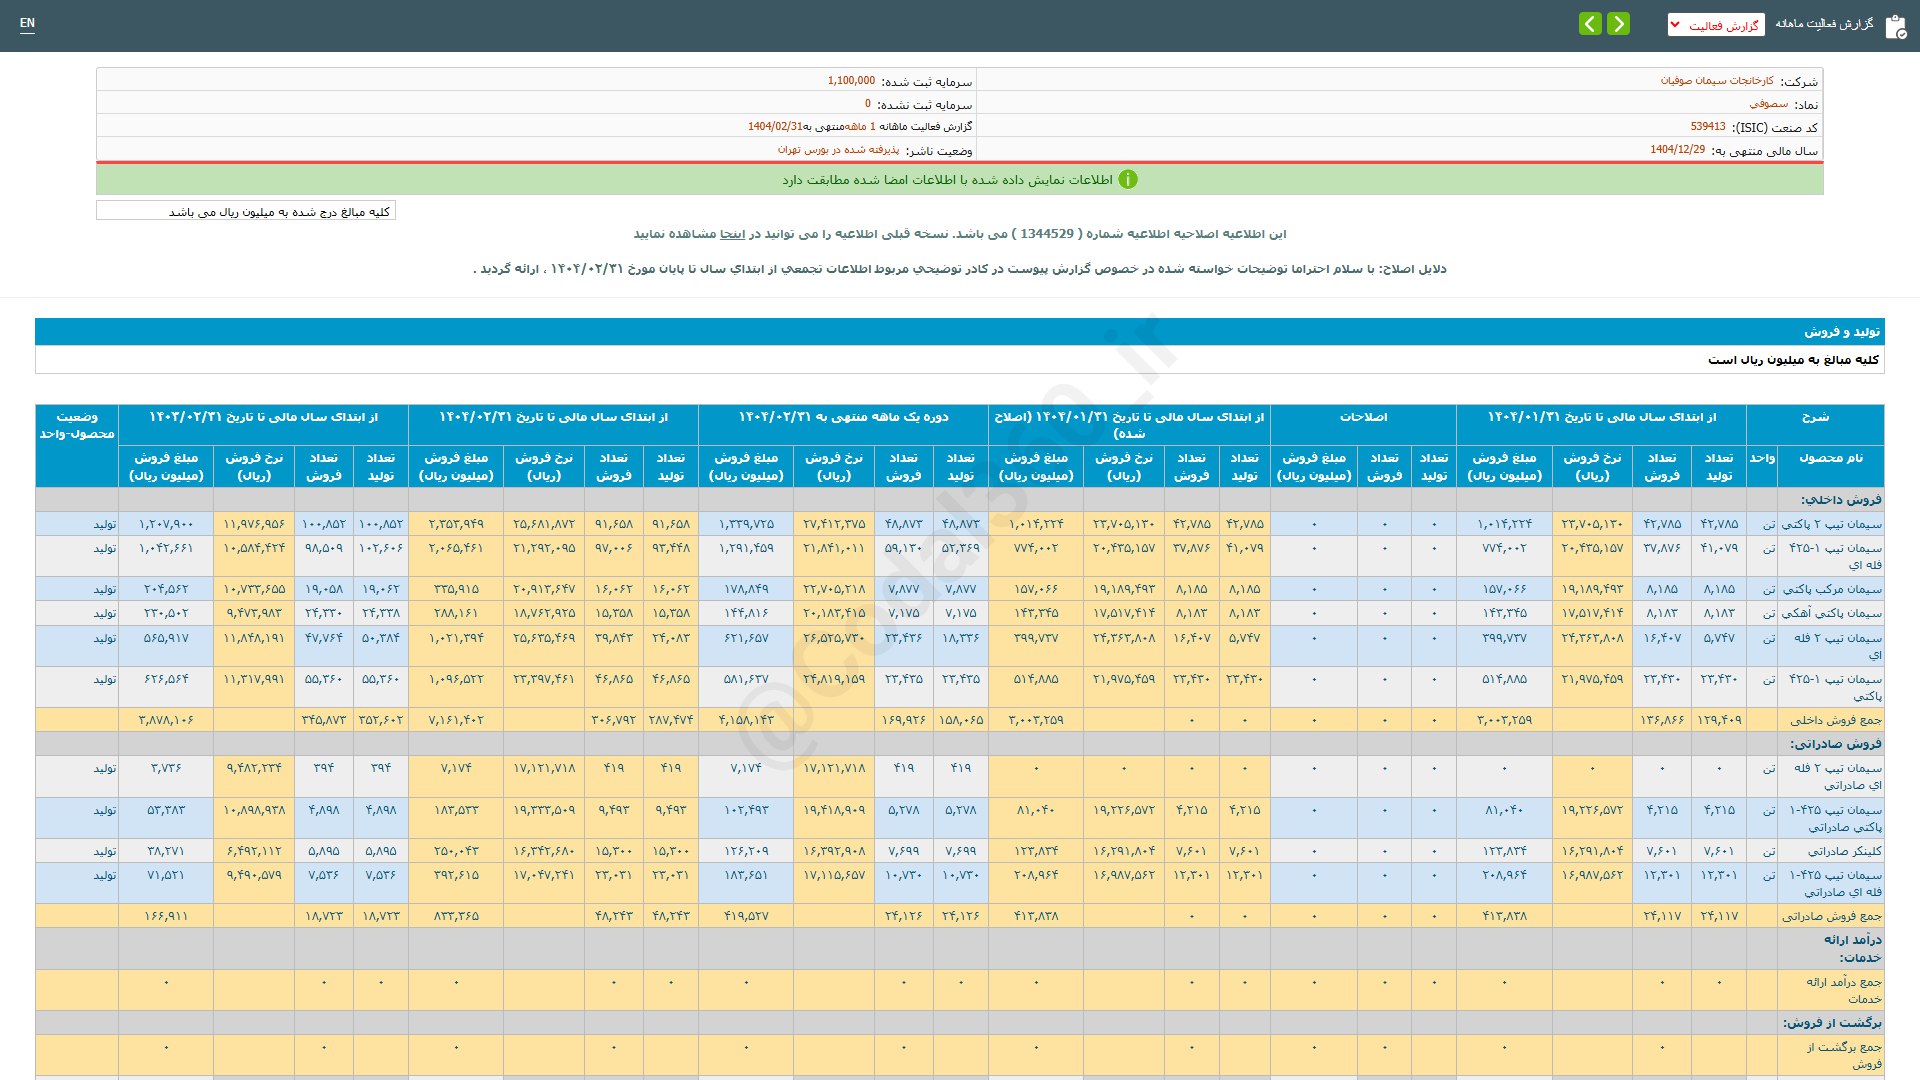This screenshot has height=1080, width=1920.
Task: Click the شرح column header
Action: pos(1815,417)
